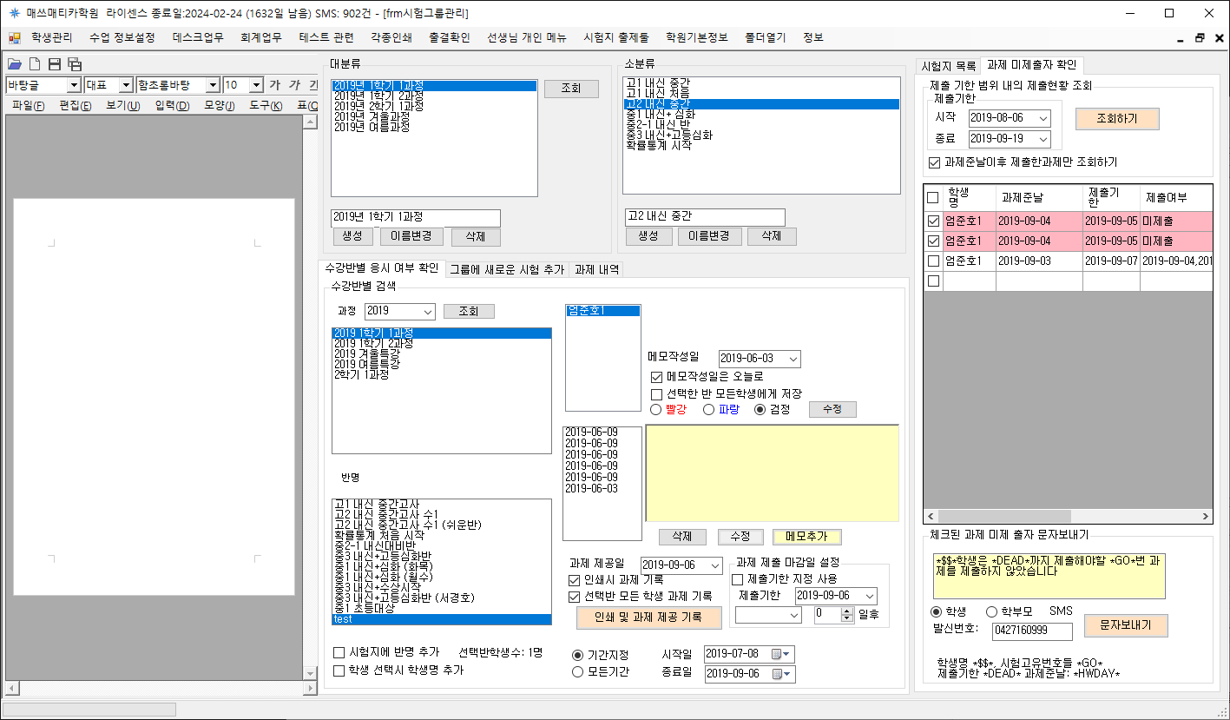Switch to 과제 내역 tab
The width and height of the screenshot is (1230, 720).
point(597,269)
